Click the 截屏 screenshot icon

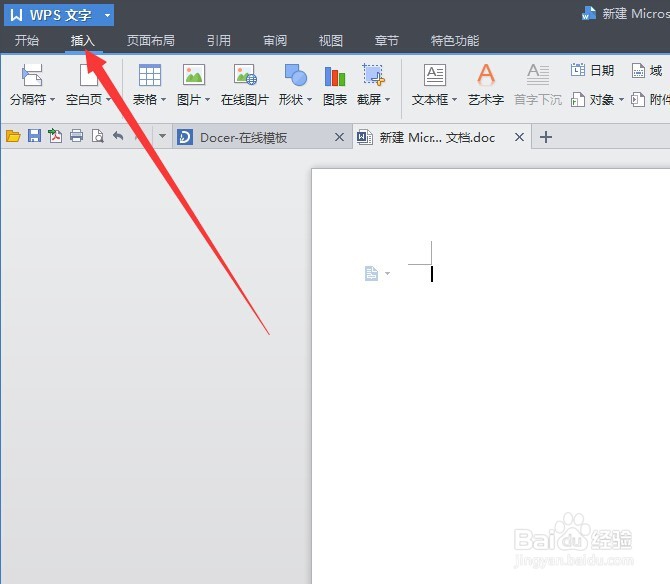373,75
